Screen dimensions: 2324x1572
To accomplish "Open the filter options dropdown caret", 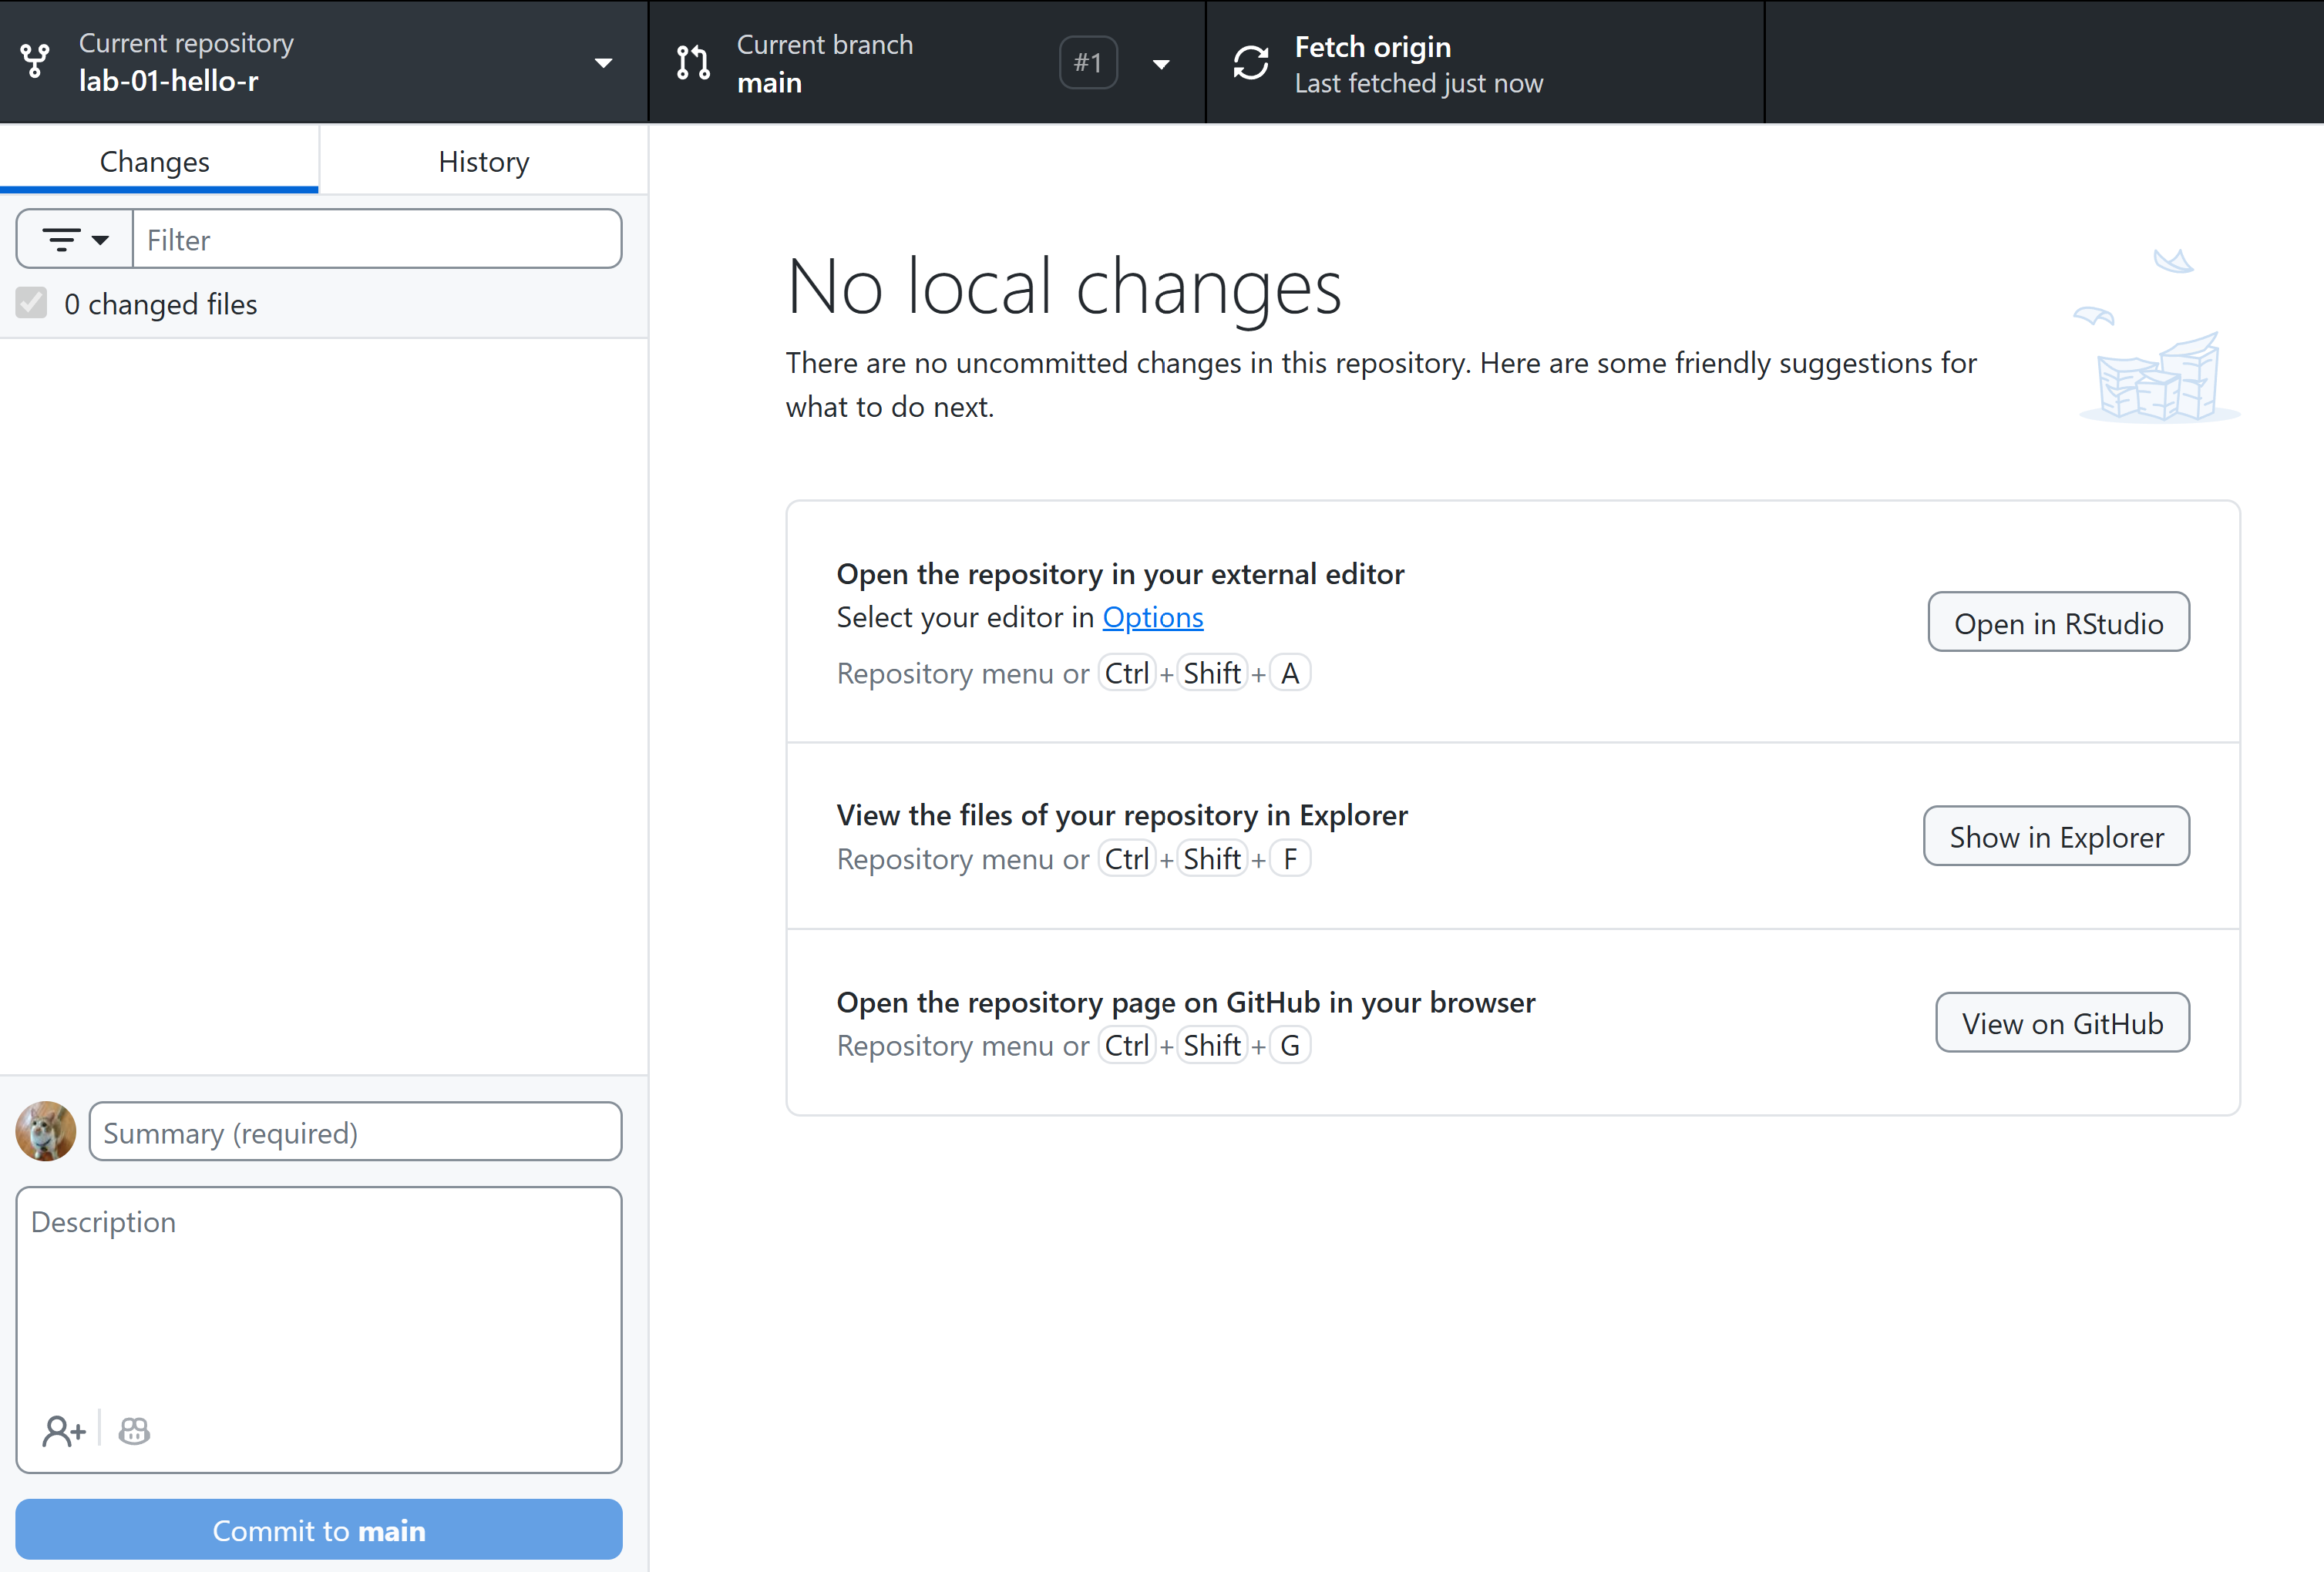I will (x=100, y=240).
